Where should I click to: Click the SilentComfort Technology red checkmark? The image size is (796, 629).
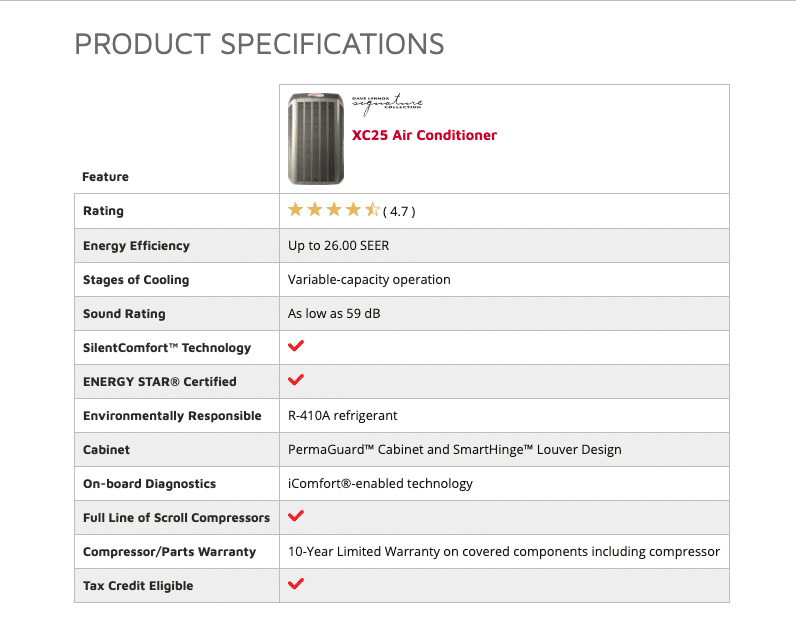pos(296,346)
